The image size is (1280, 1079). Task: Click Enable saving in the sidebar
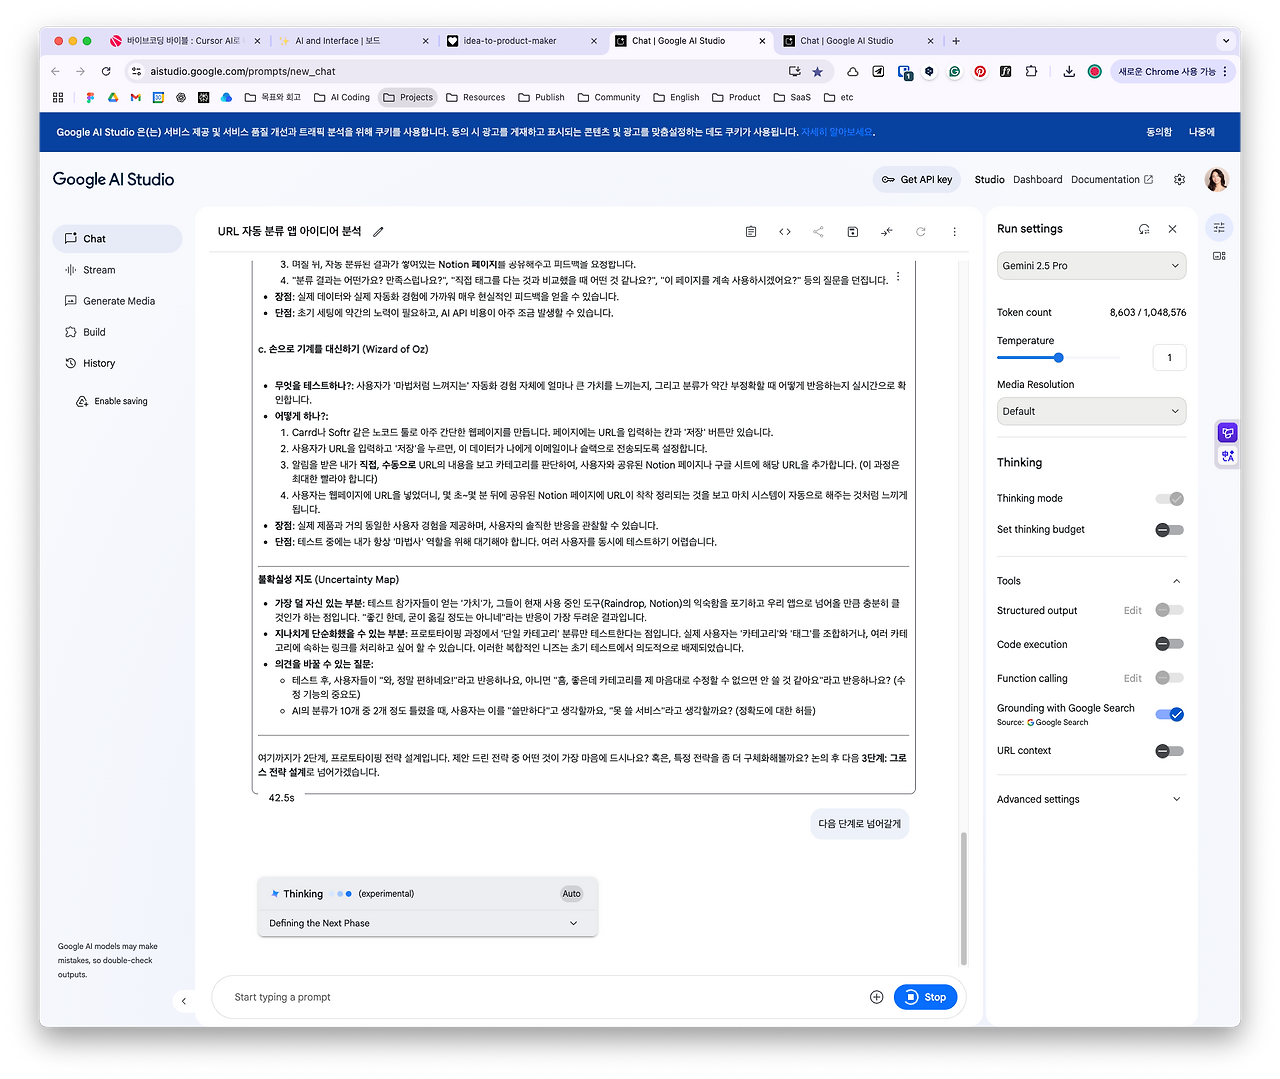pyautogui.click(x=112, y=402)
